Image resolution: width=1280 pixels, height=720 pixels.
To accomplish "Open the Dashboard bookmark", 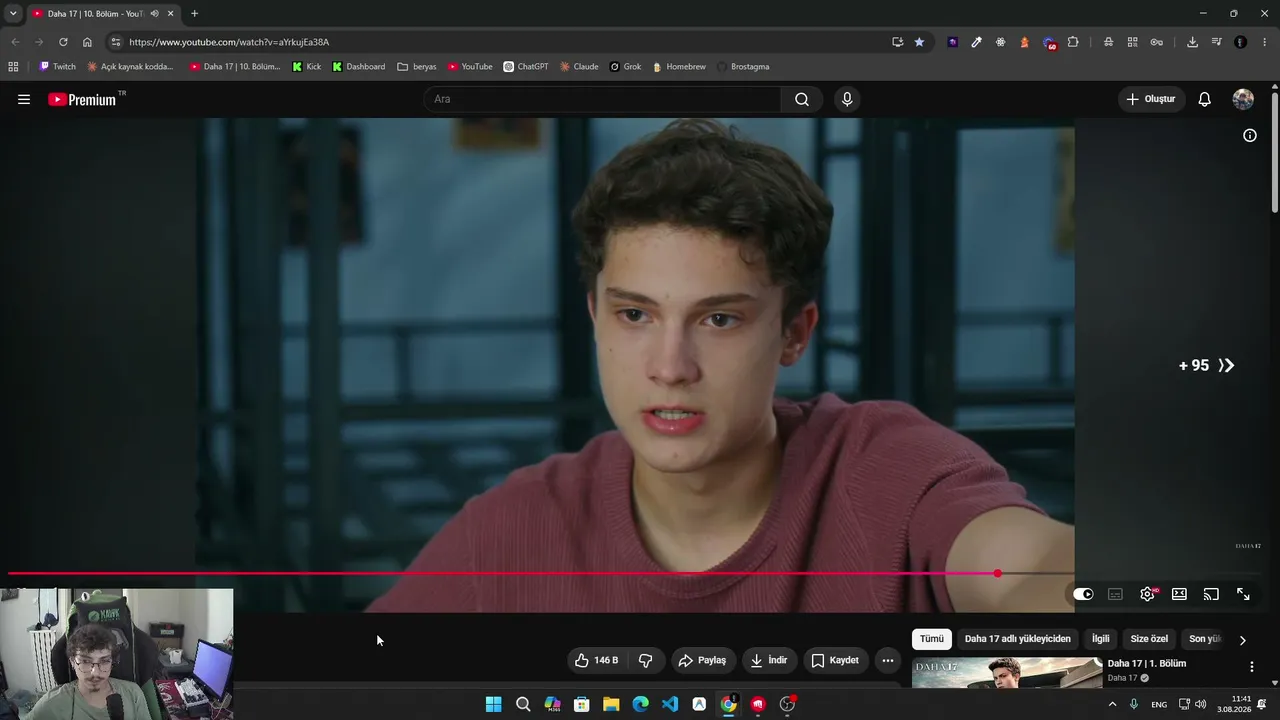I will coord(359,67).
